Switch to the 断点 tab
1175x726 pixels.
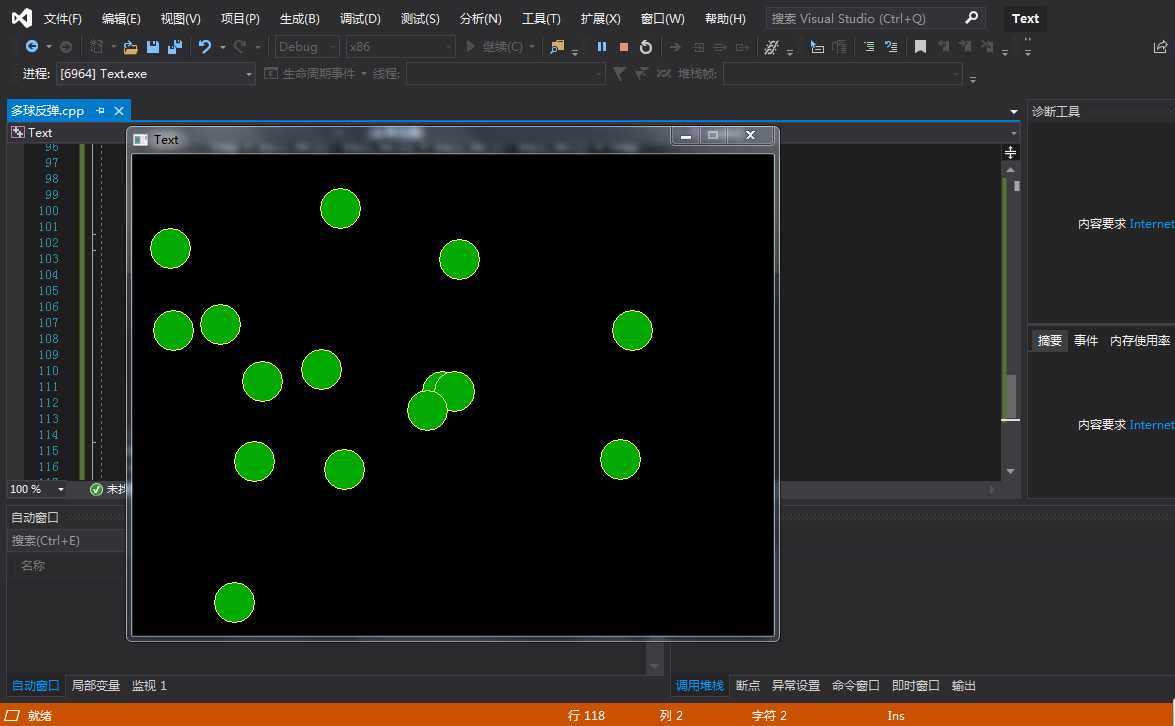tap(747, 686)
